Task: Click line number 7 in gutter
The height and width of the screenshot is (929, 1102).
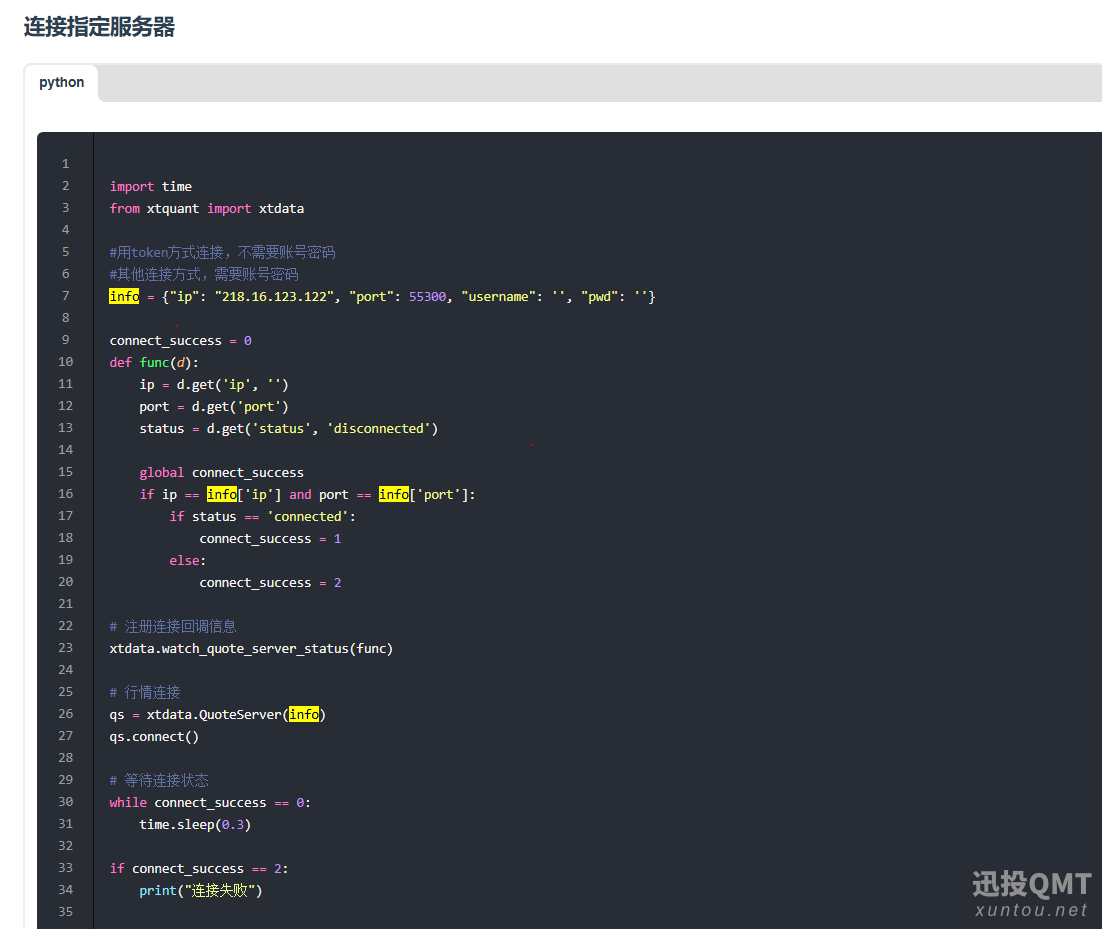Action: (65, 296)
